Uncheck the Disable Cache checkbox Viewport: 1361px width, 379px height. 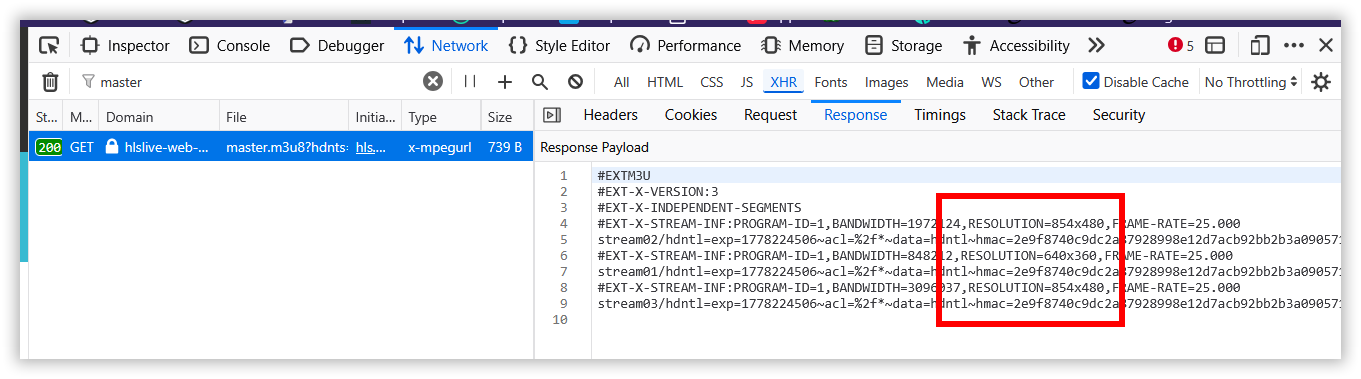[x=1091, y=81]
